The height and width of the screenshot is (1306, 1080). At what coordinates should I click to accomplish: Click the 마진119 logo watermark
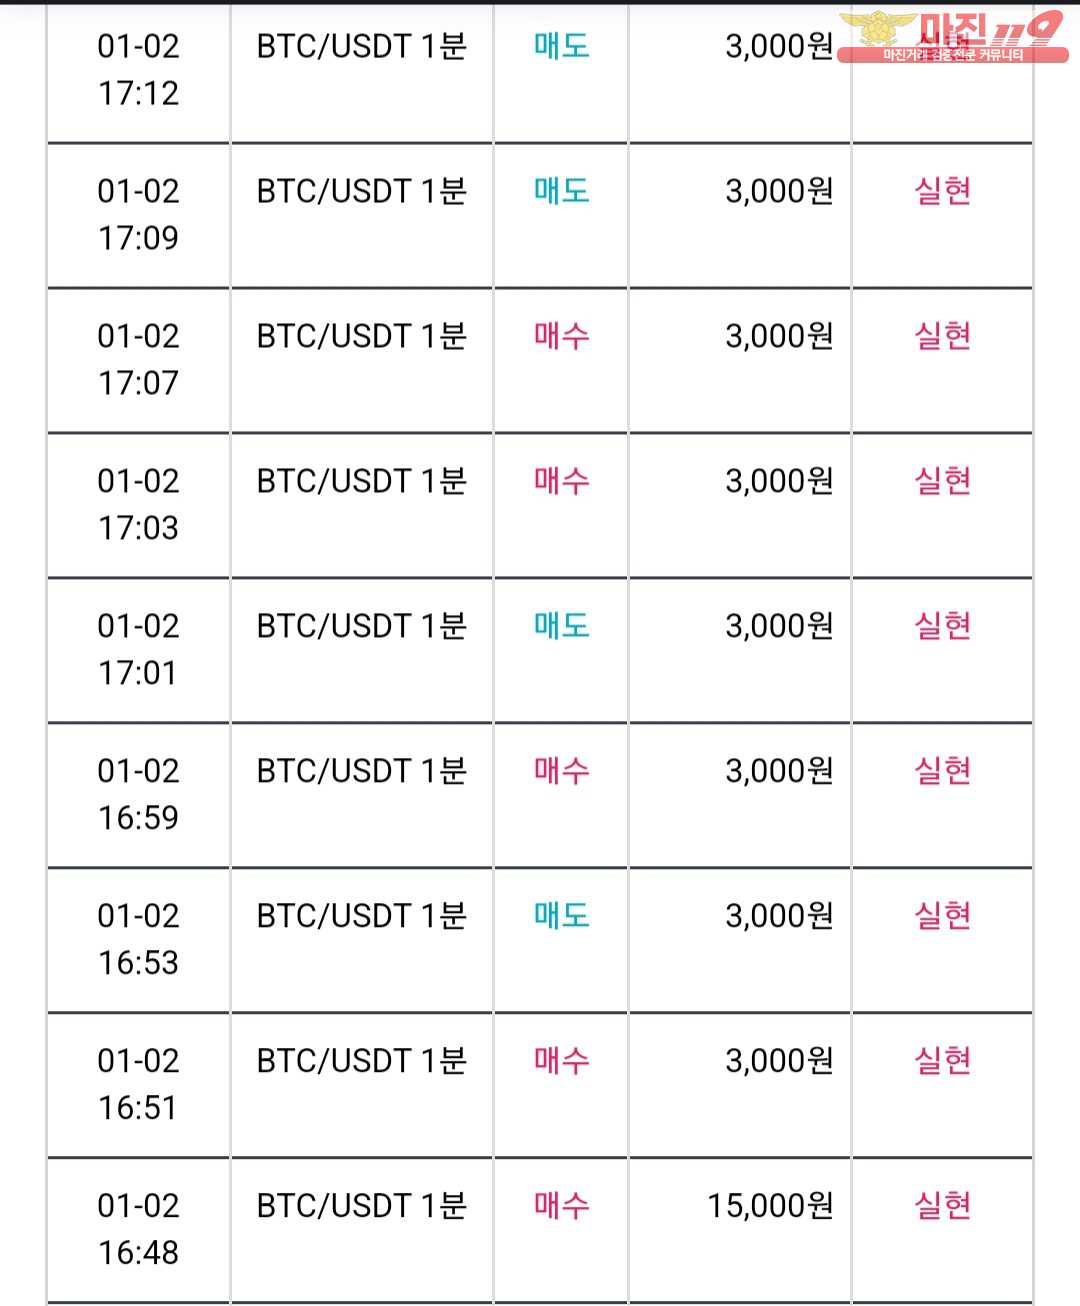pos(952,37)
